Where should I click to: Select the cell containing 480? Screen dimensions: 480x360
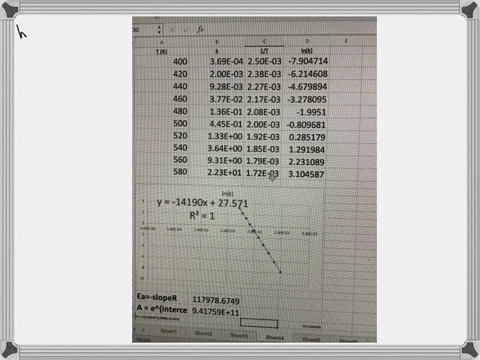(180, 111)
